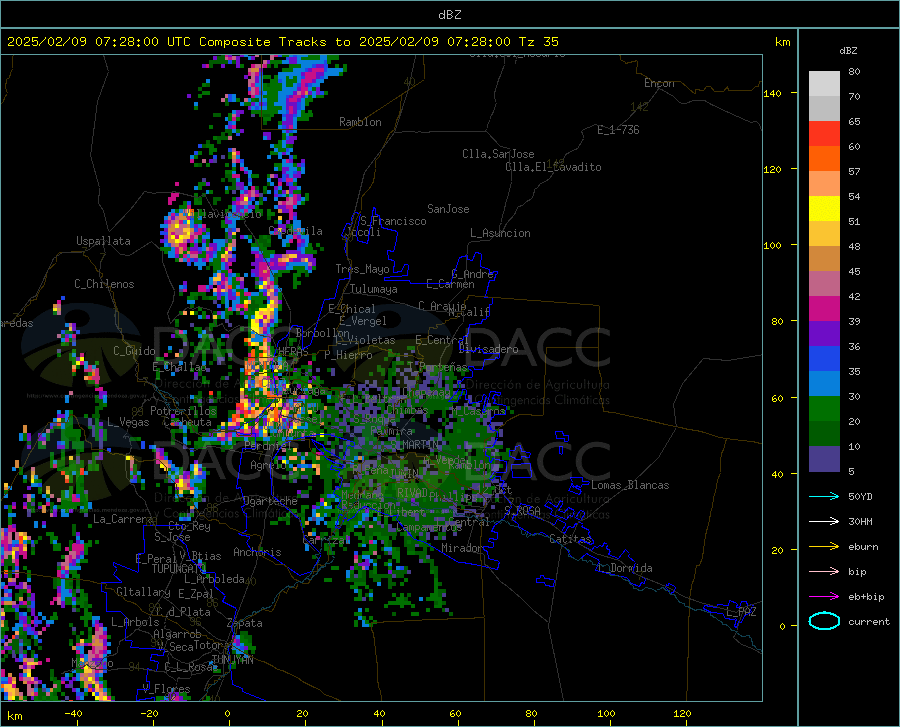Click the 'current' legend label

point(869,621)
